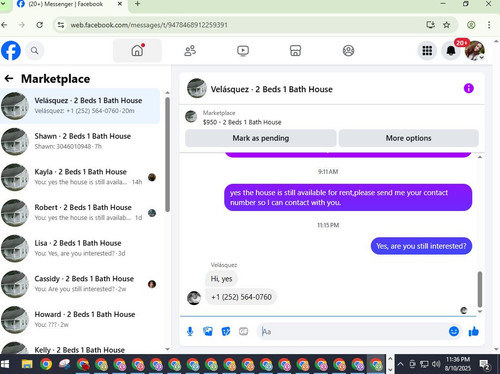Open File Explorer from the taskbar

click(27, 364)
